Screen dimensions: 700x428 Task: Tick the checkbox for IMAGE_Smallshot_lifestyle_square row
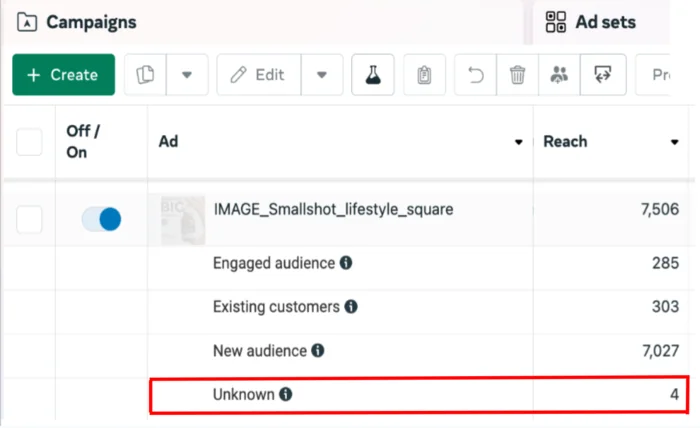pos(29,219)
